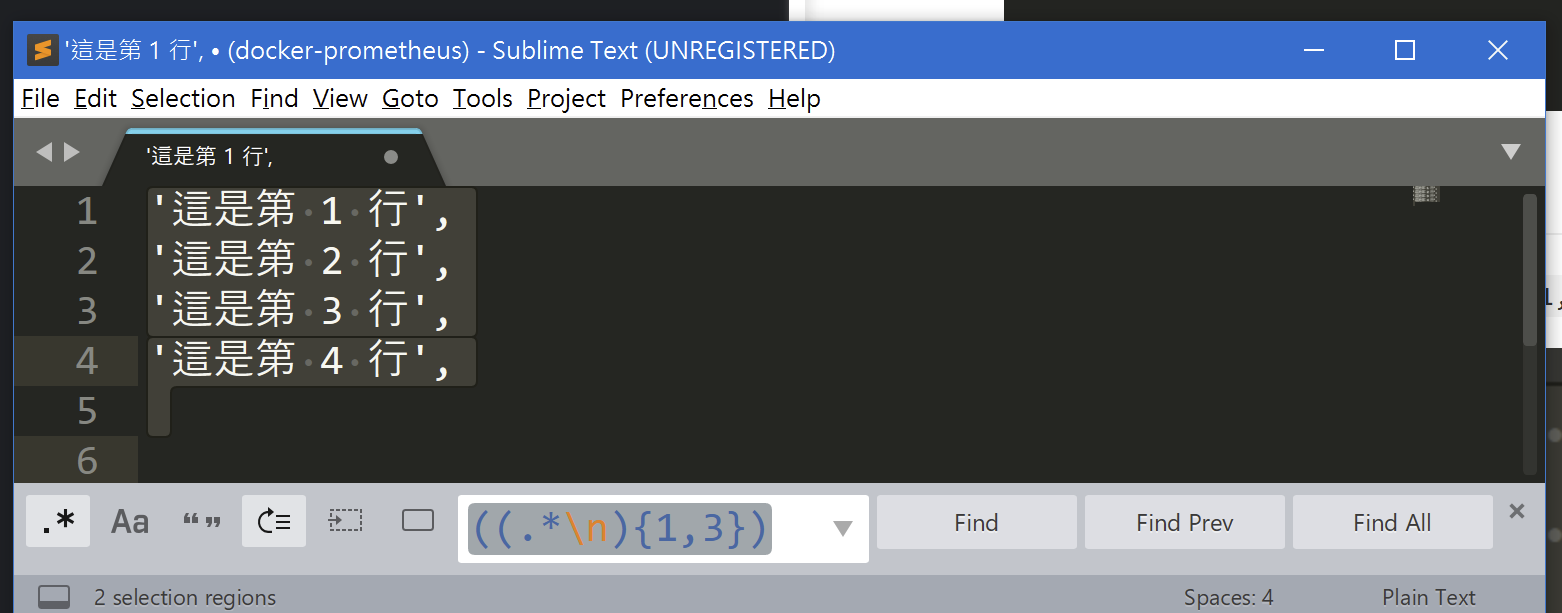Screen dimensions: 1562x613
Task: Change indentation via Spaces: 4 control
Action: point(1228,597)
